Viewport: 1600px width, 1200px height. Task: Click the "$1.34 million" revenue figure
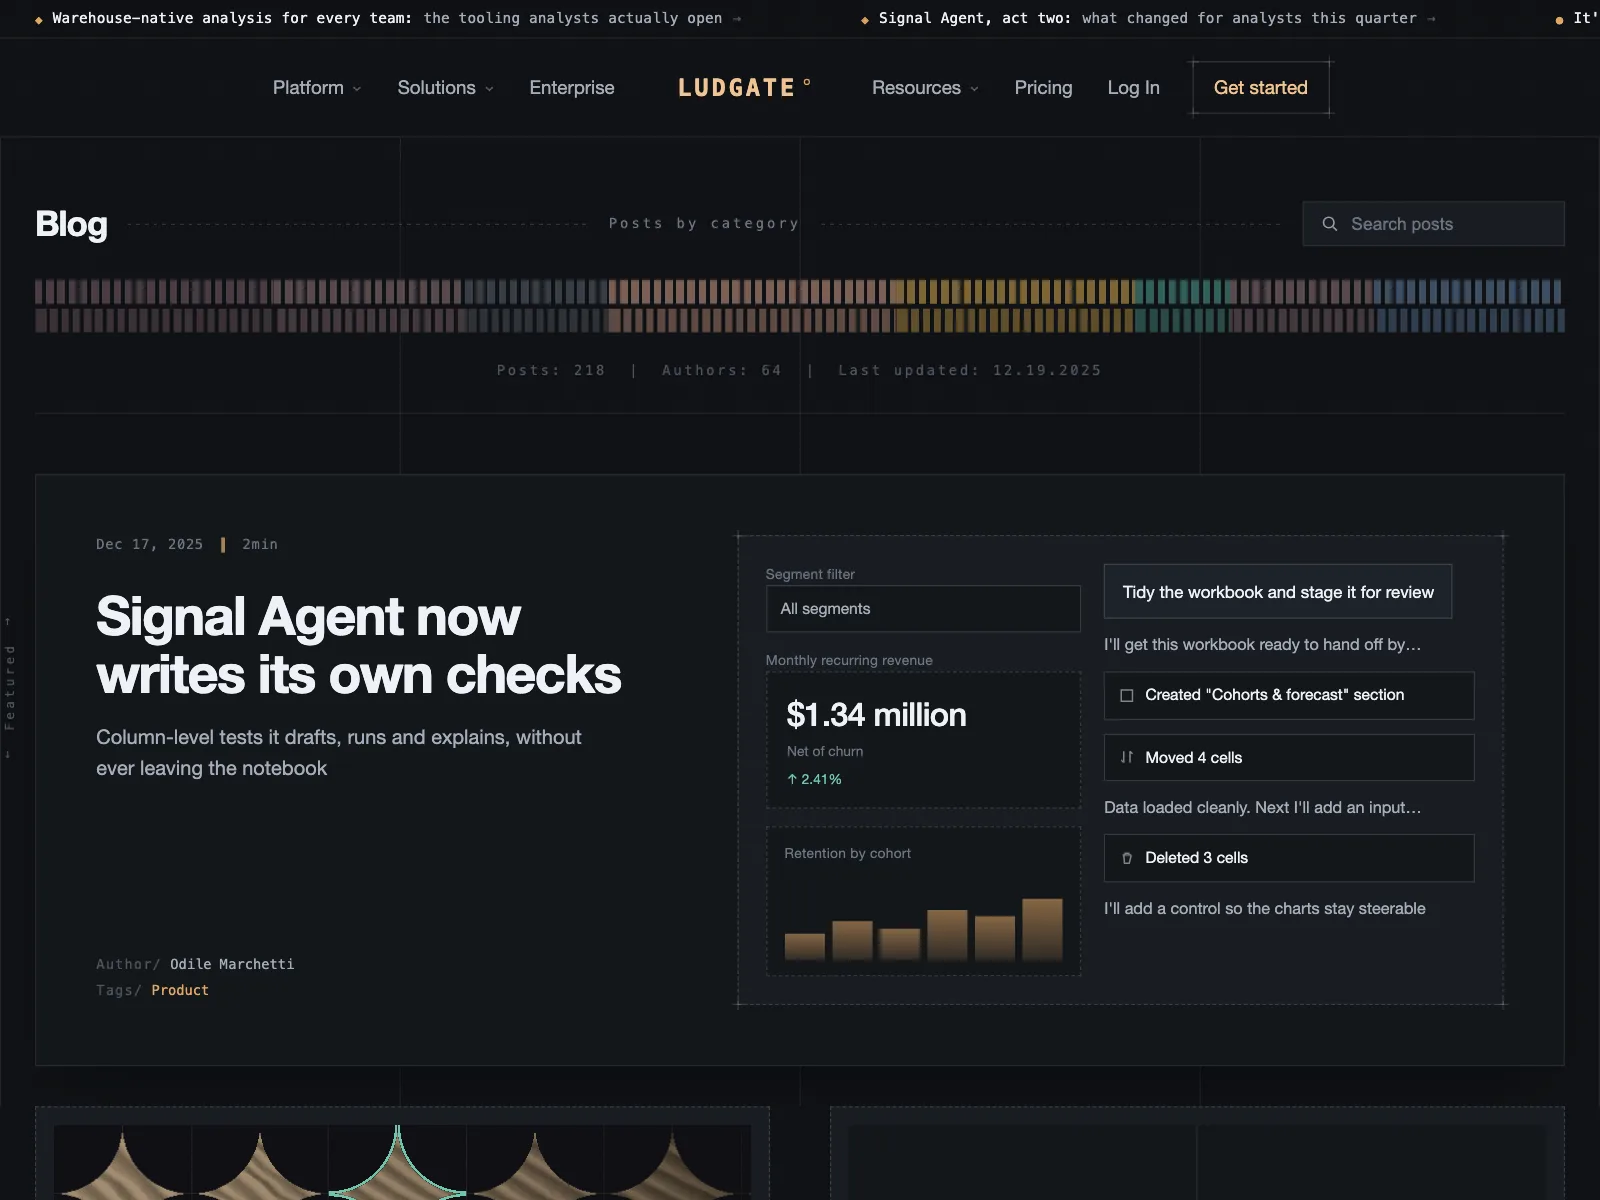[877, 715]
